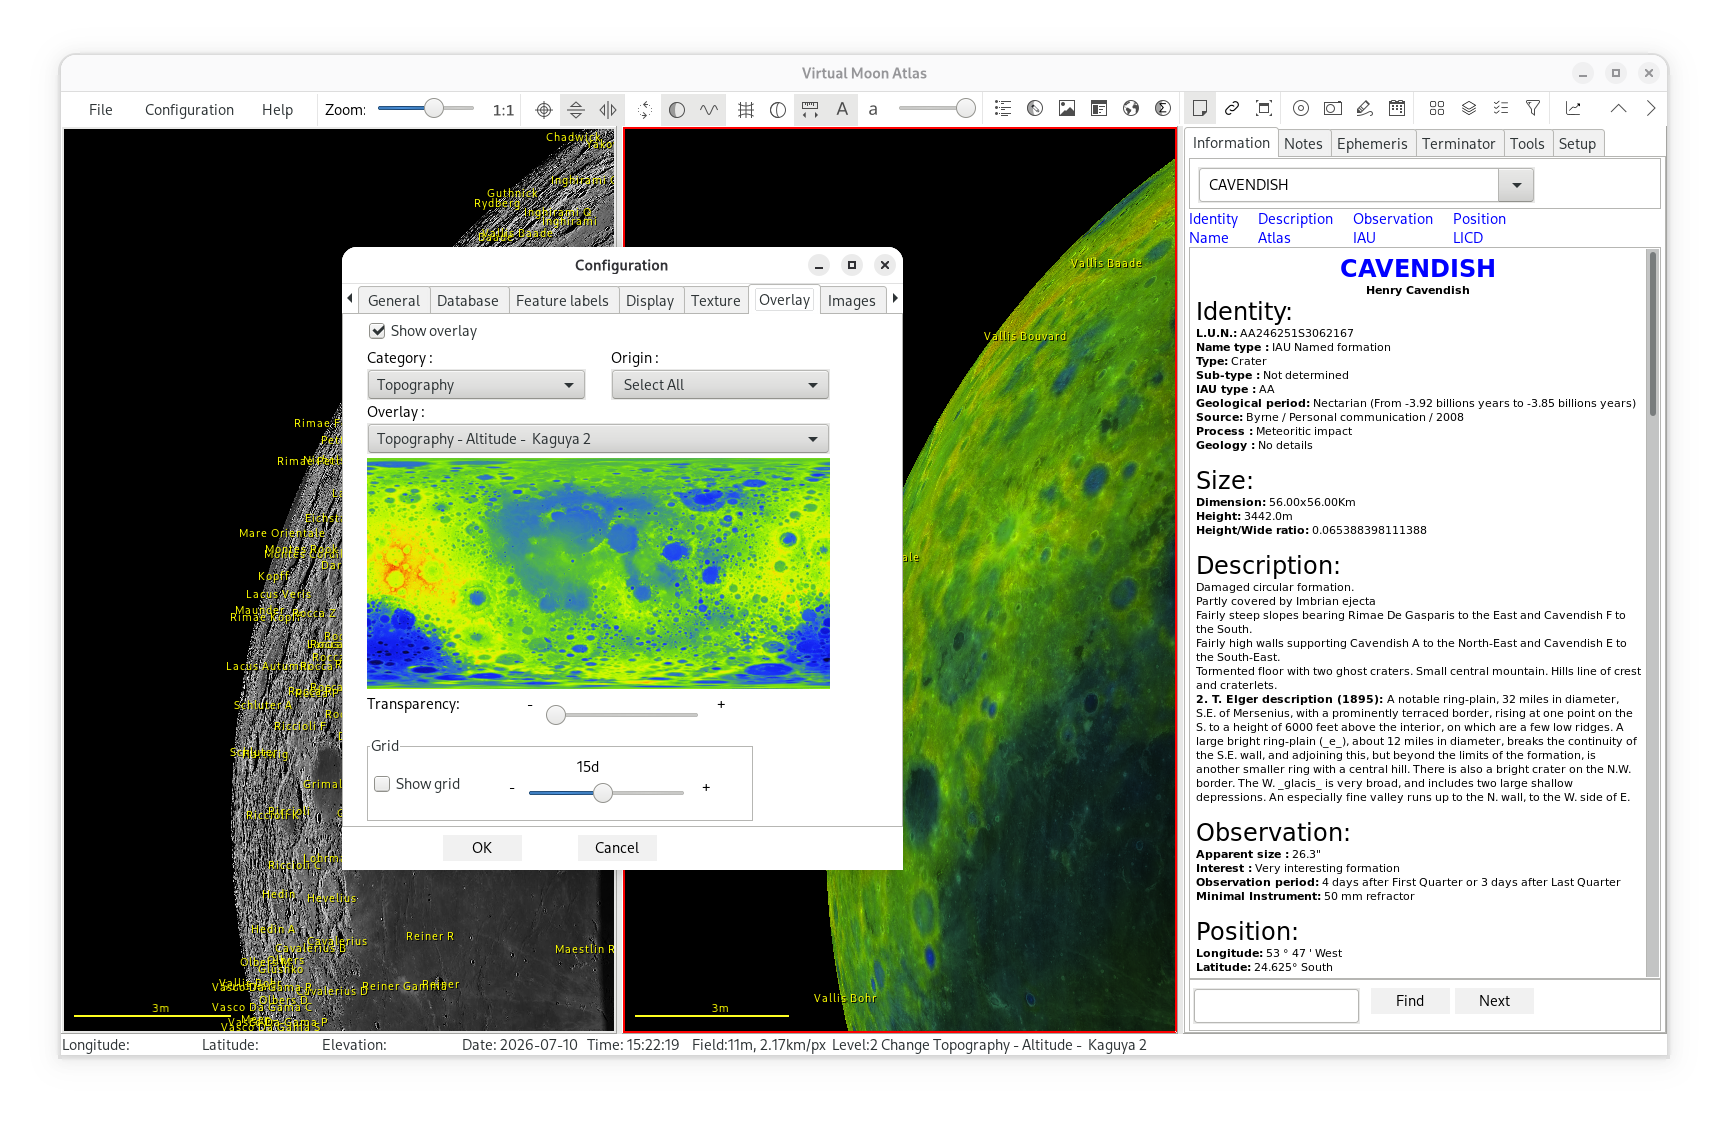
Task: Confirm configuration with OK button
Action: click(482, 848)
